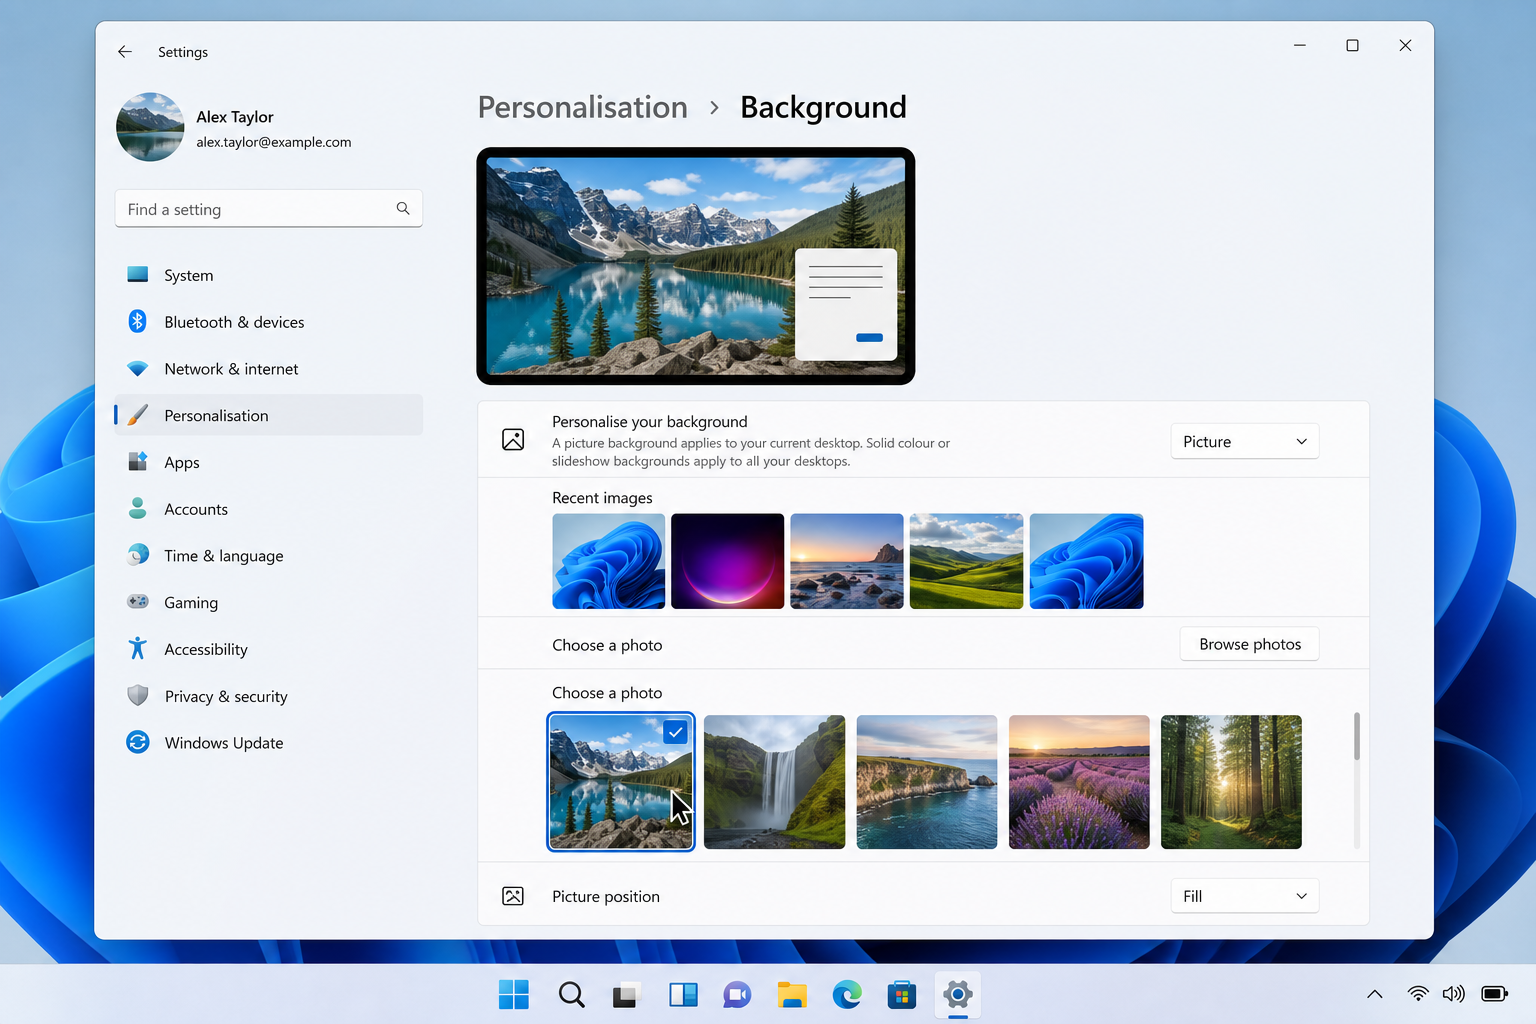This screenshot has height=1024, width=1536.
Task: Open Bluetooth & devices via its icon
Action: tap(138, 322)
